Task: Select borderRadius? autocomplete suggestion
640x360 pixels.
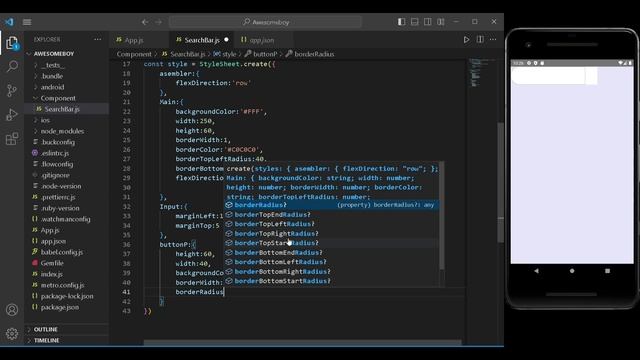Action: pyautogui.click(x=332, y=205)
